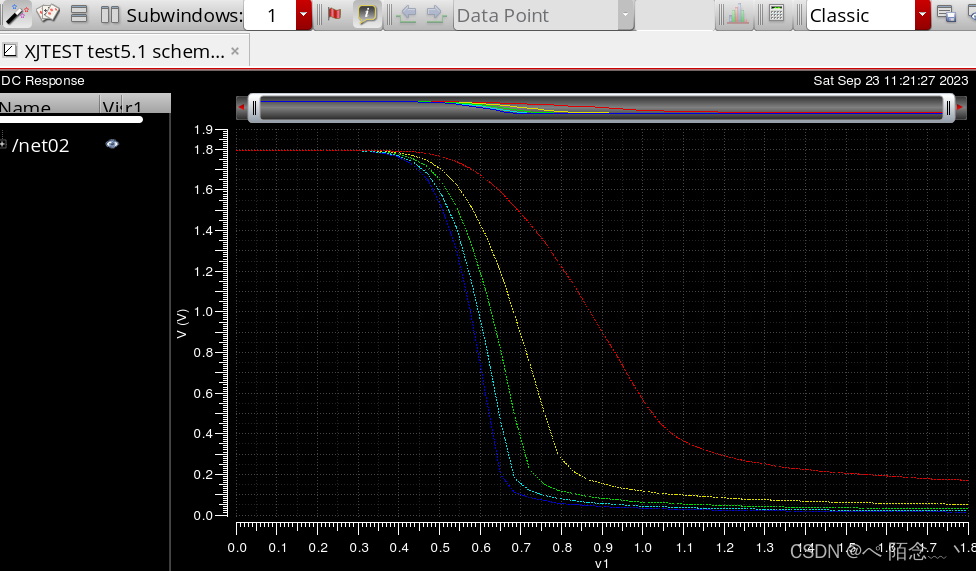The height and width of the screenshot is (571, 976).
Task: Select the /net02 signal row
Action: click(85, 145)
